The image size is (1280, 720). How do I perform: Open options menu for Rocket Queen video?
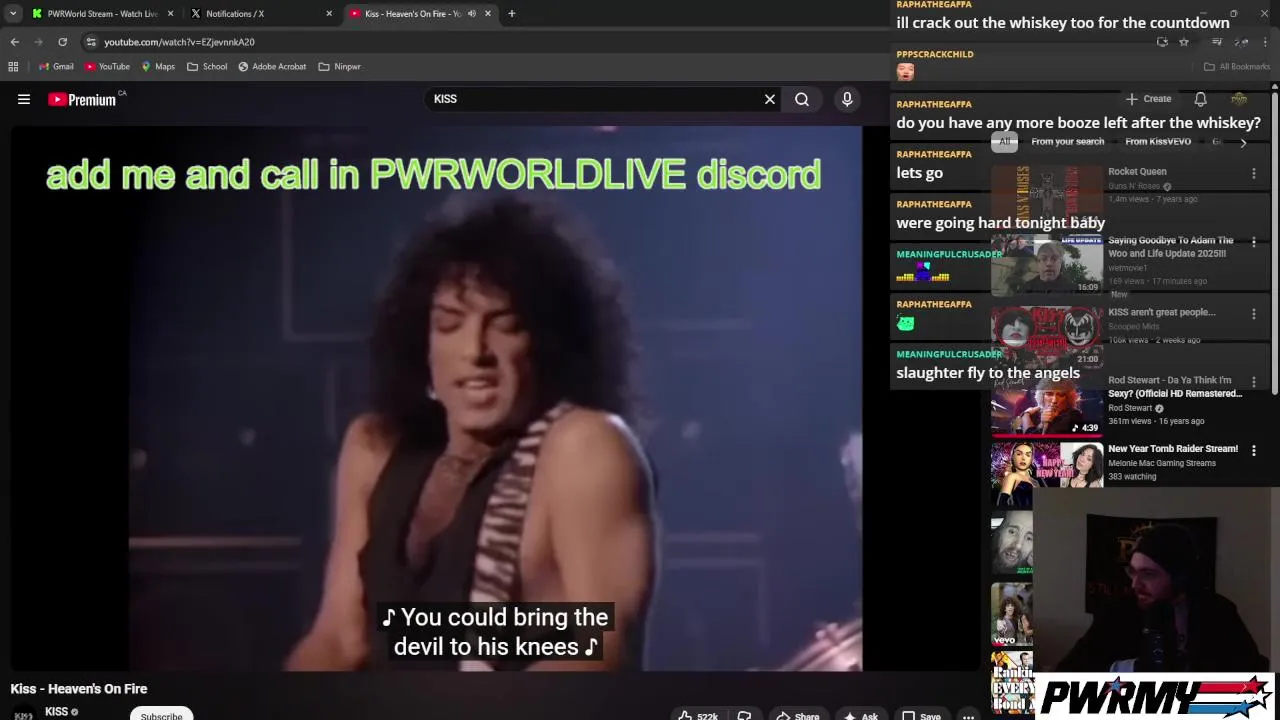[1254, 173]
